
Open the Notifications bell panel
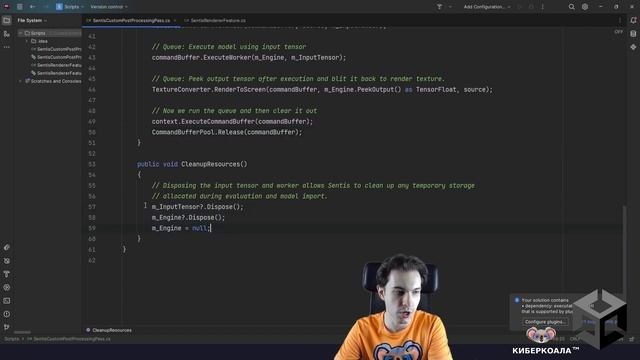pos(633,20)
